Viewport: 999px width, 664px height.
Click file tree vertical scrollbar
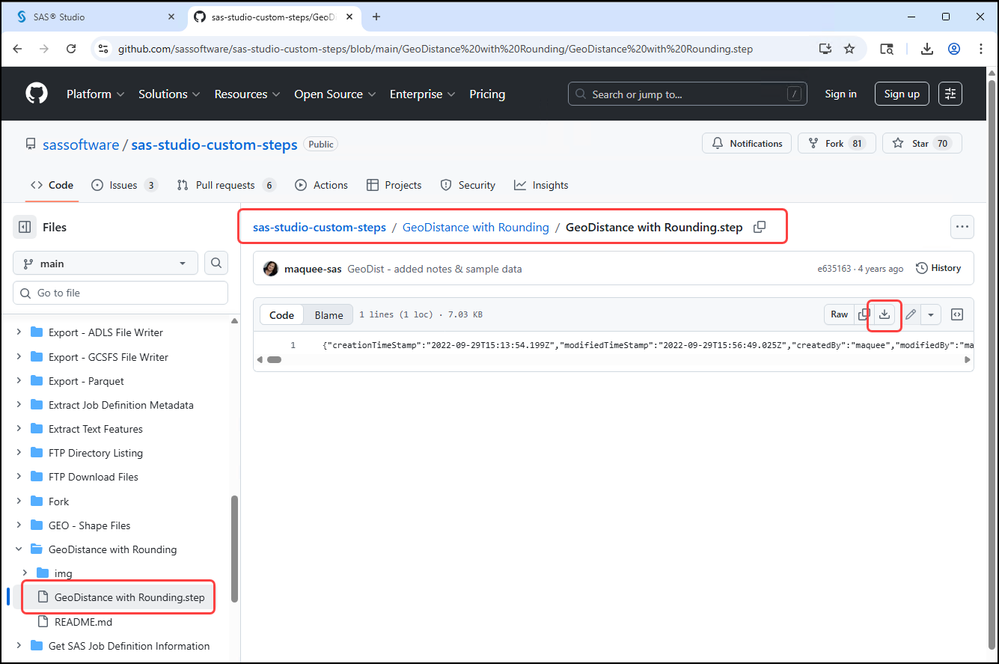[x=234, y=549]
